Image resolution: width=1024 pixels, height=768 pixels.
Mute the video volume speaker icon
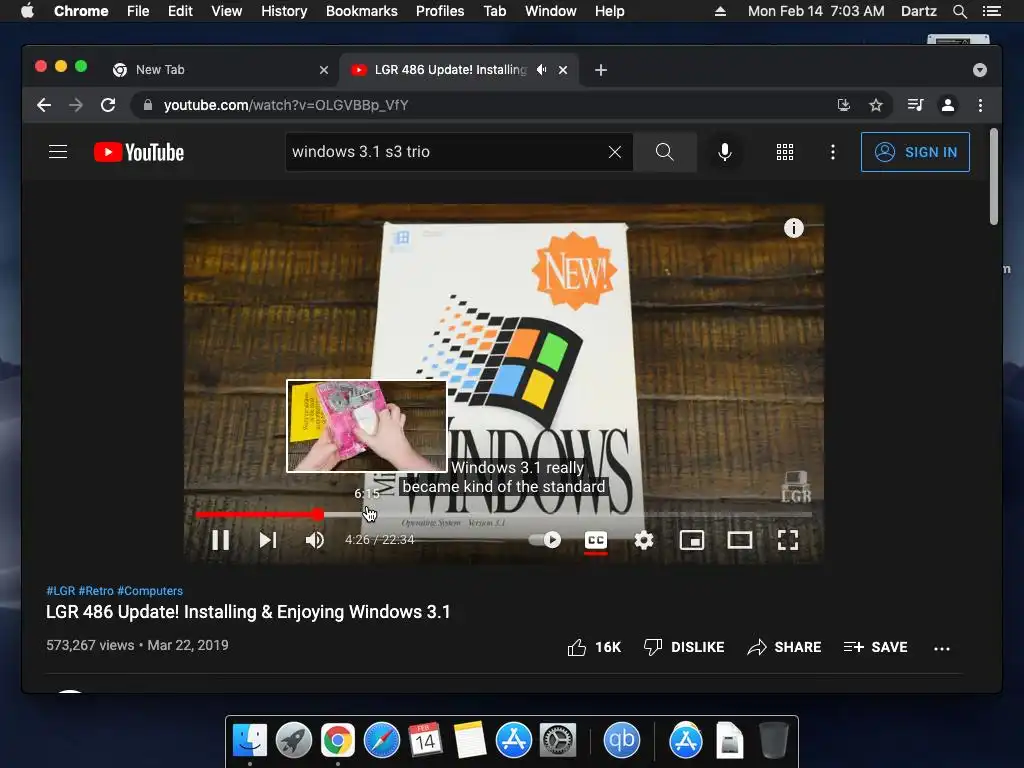pyautogui.click(x=315, y=540)
